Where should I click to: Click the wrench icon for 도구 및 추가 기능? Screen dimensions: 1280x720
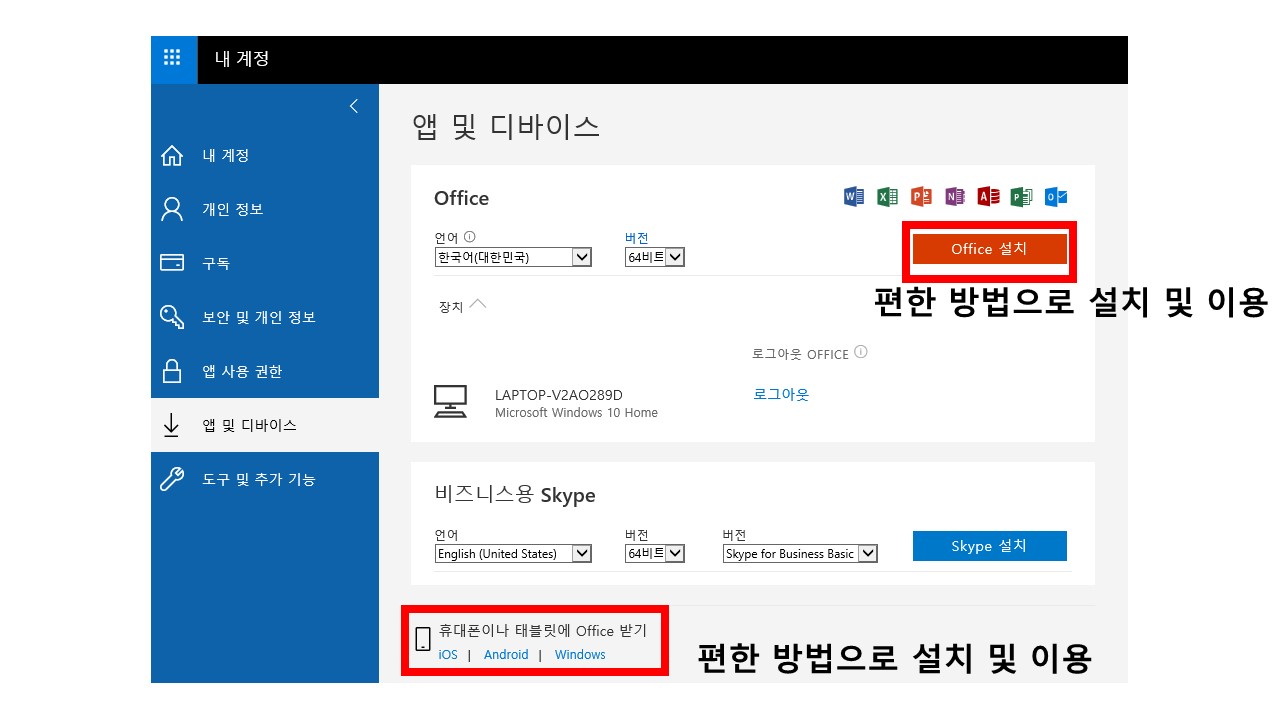pyautogui.click(x=172, y=479)
